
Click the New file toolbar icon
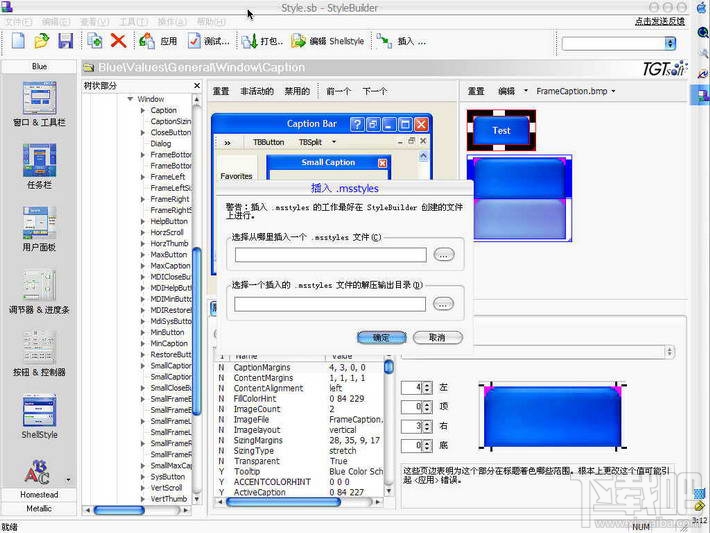tap(18, 41)
